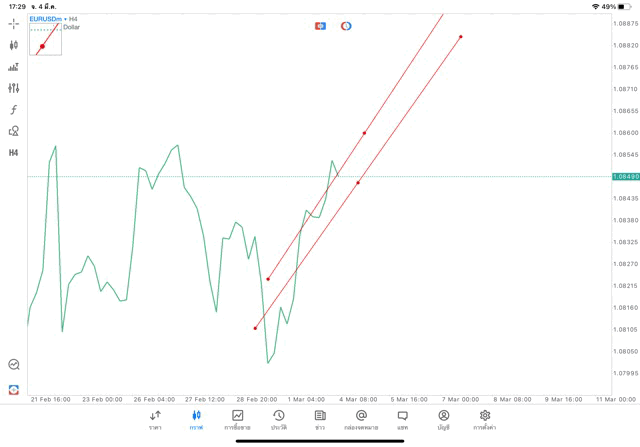Open the drawing objects shapes tool
640x447 pixels.
(x=14, y=131)
